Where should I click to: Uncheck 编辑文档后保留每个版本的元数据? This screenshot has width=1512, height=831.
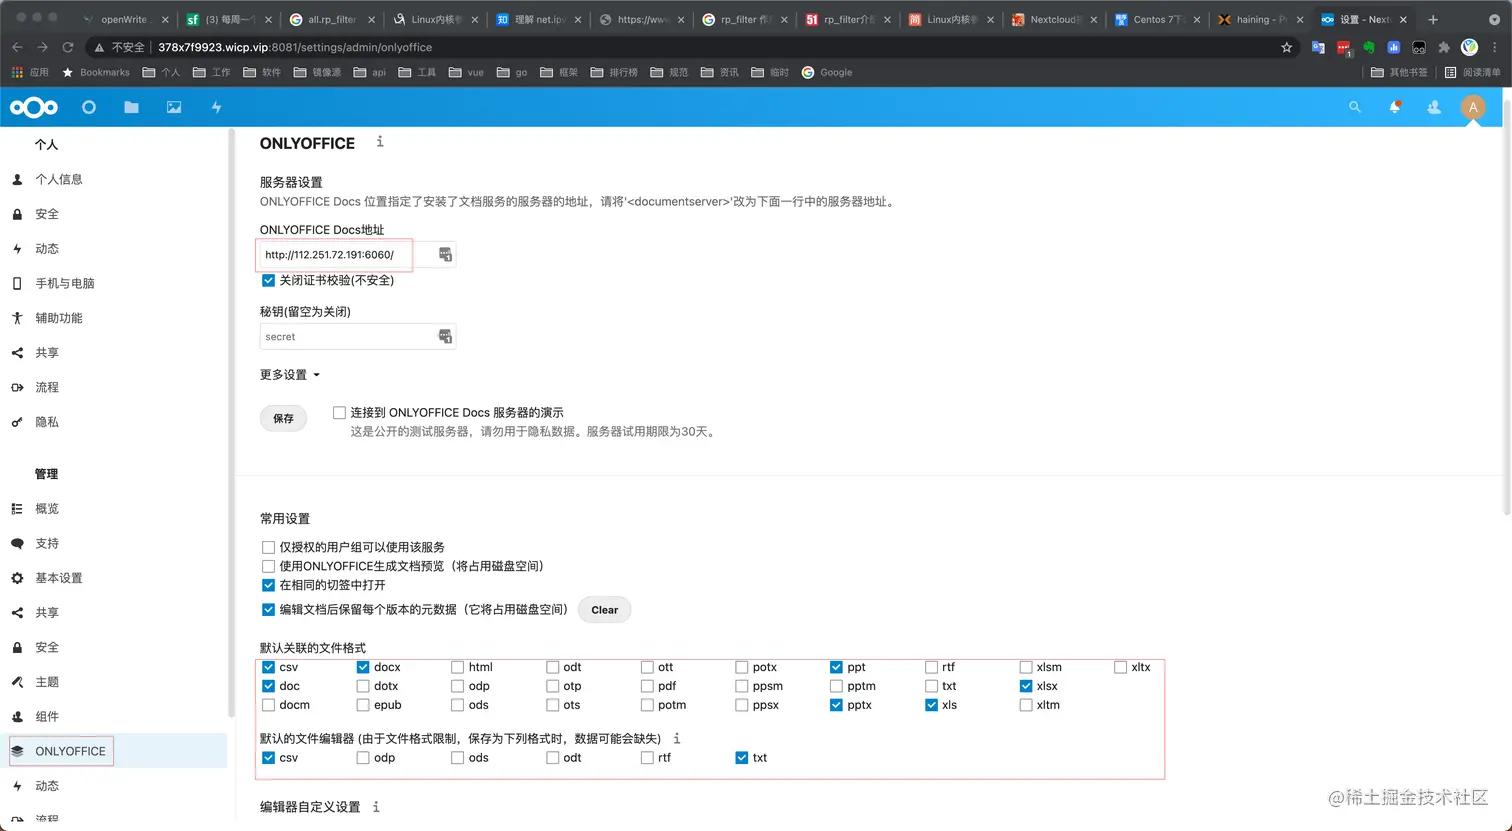coord(268,609)
